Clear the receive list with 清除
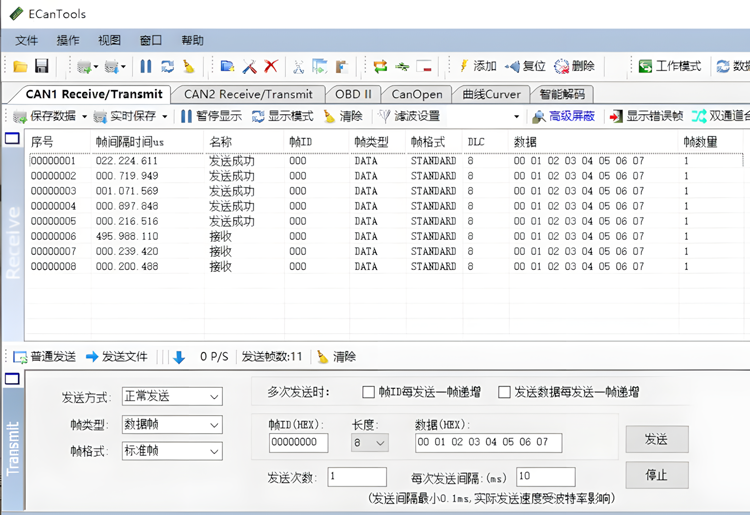Screen dimensions: 750x515 point(343,116)
